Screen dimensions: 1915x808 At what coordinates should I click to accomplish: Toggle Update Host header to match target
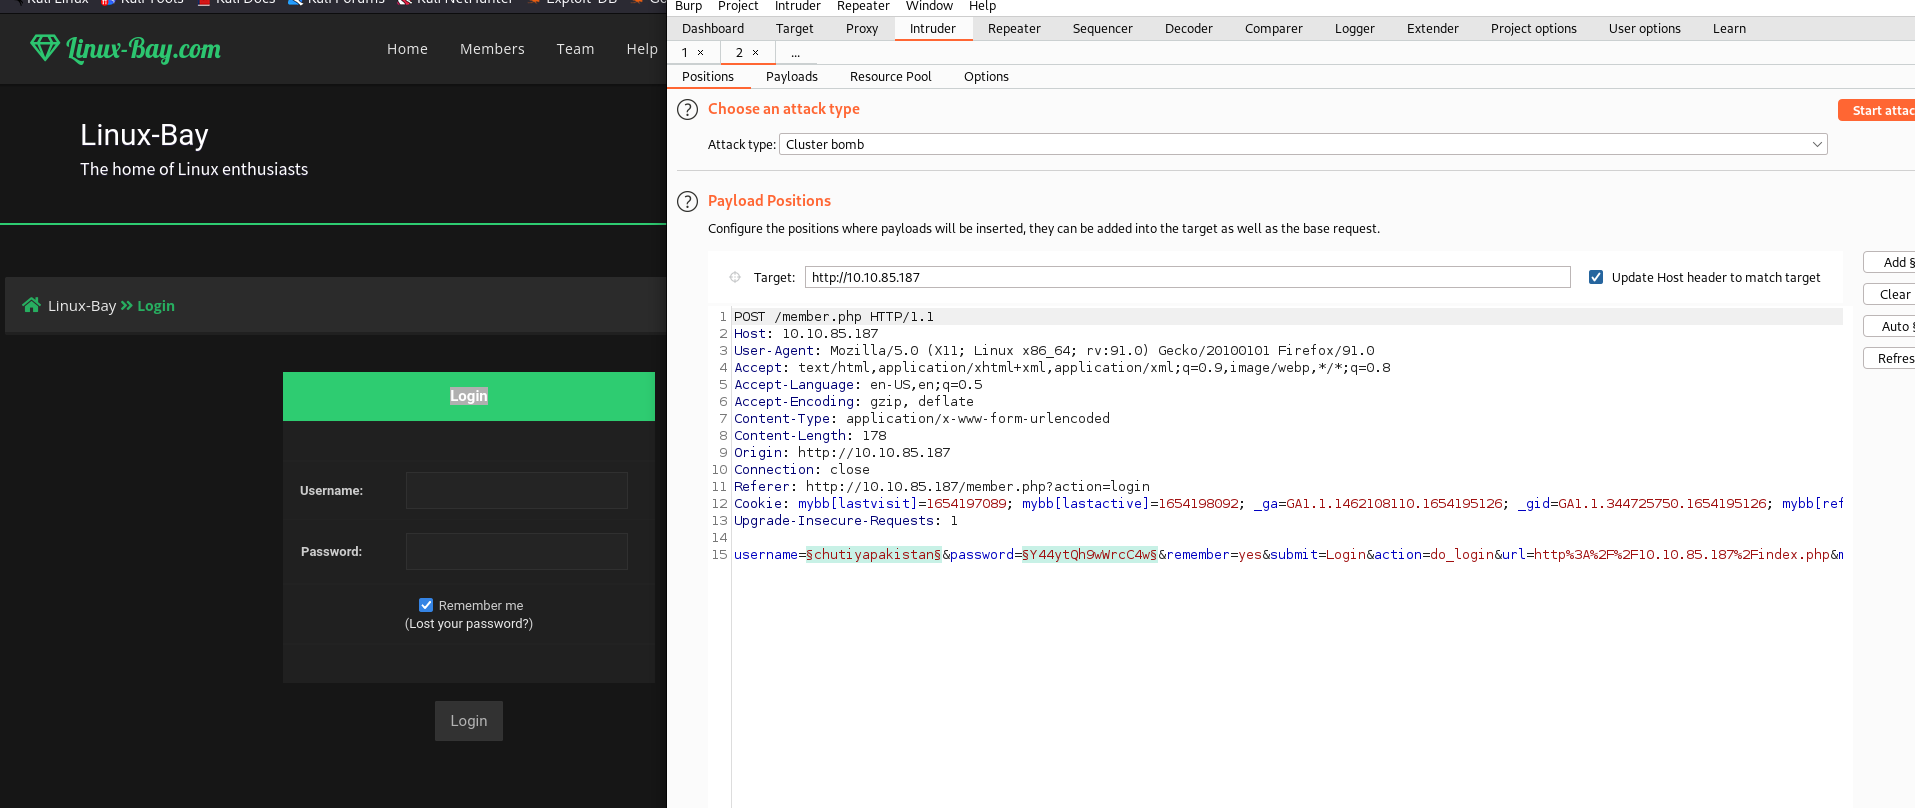[1596, 277]
